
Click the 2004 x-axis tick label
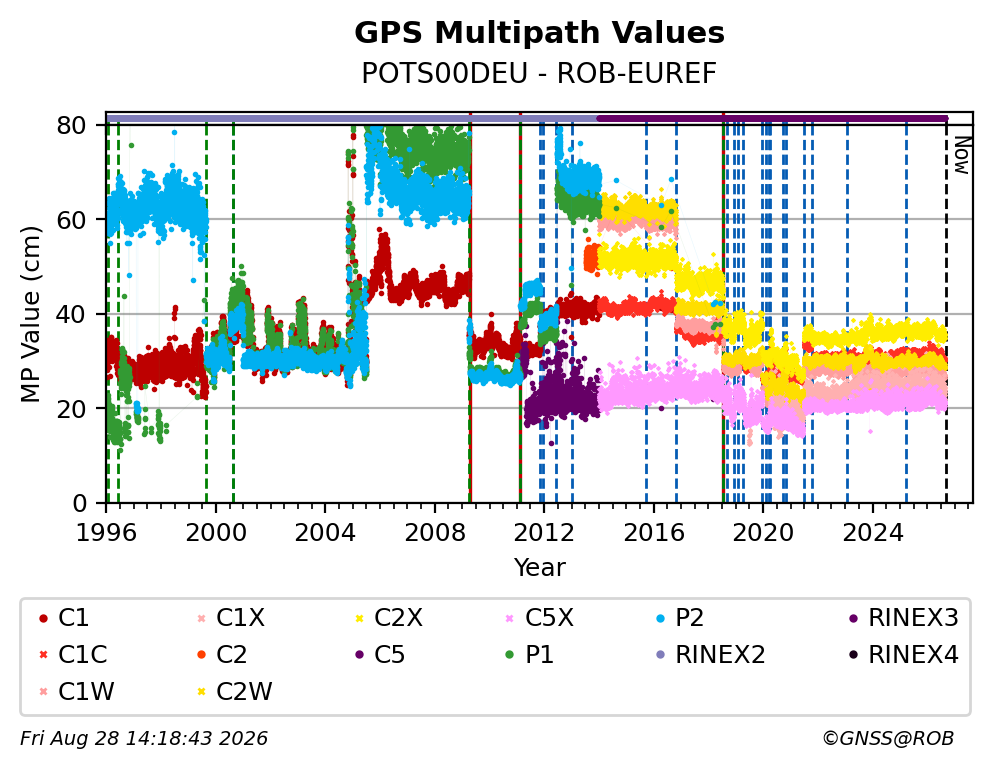click(x=325, y=533)
